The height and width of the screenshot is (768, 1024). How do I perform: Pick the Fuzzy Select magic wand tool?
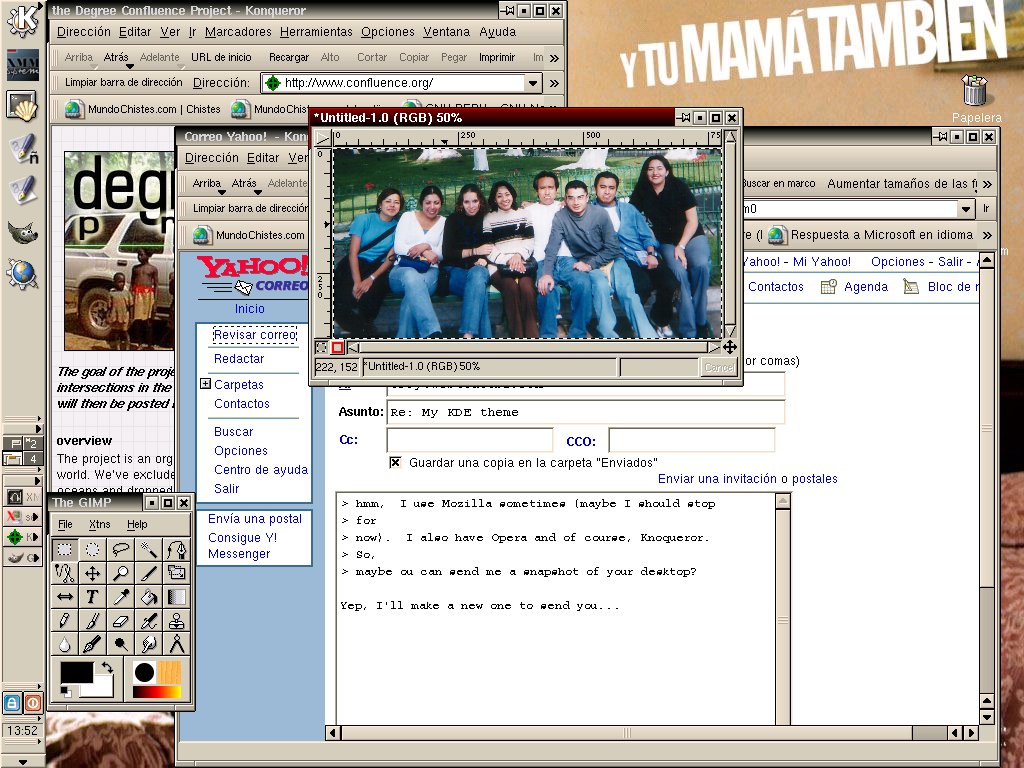149,549
